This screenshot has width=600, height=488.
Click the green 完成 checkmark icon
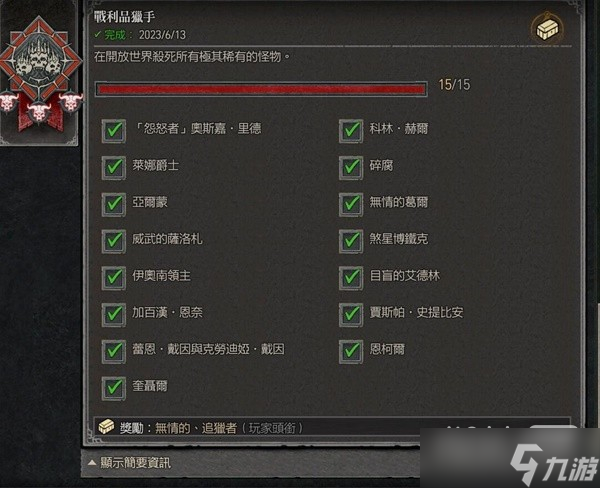tap(98, 35)
